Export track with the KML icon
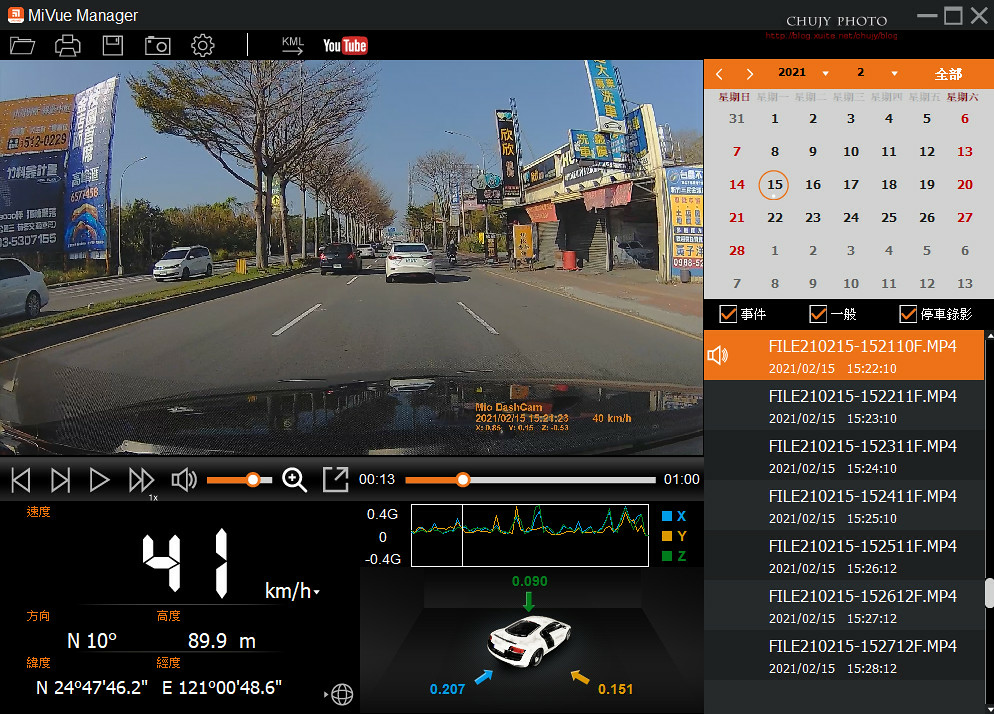 [293, 46]
